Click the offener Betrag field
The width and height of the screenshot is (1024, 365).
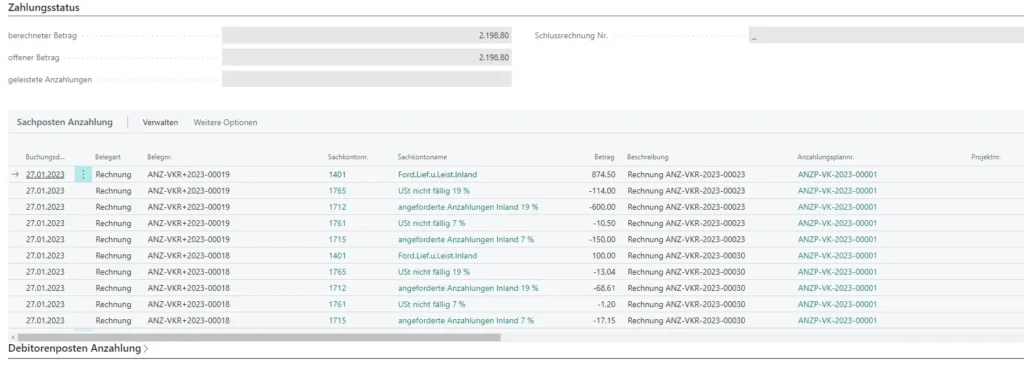(x=367, y=57)
